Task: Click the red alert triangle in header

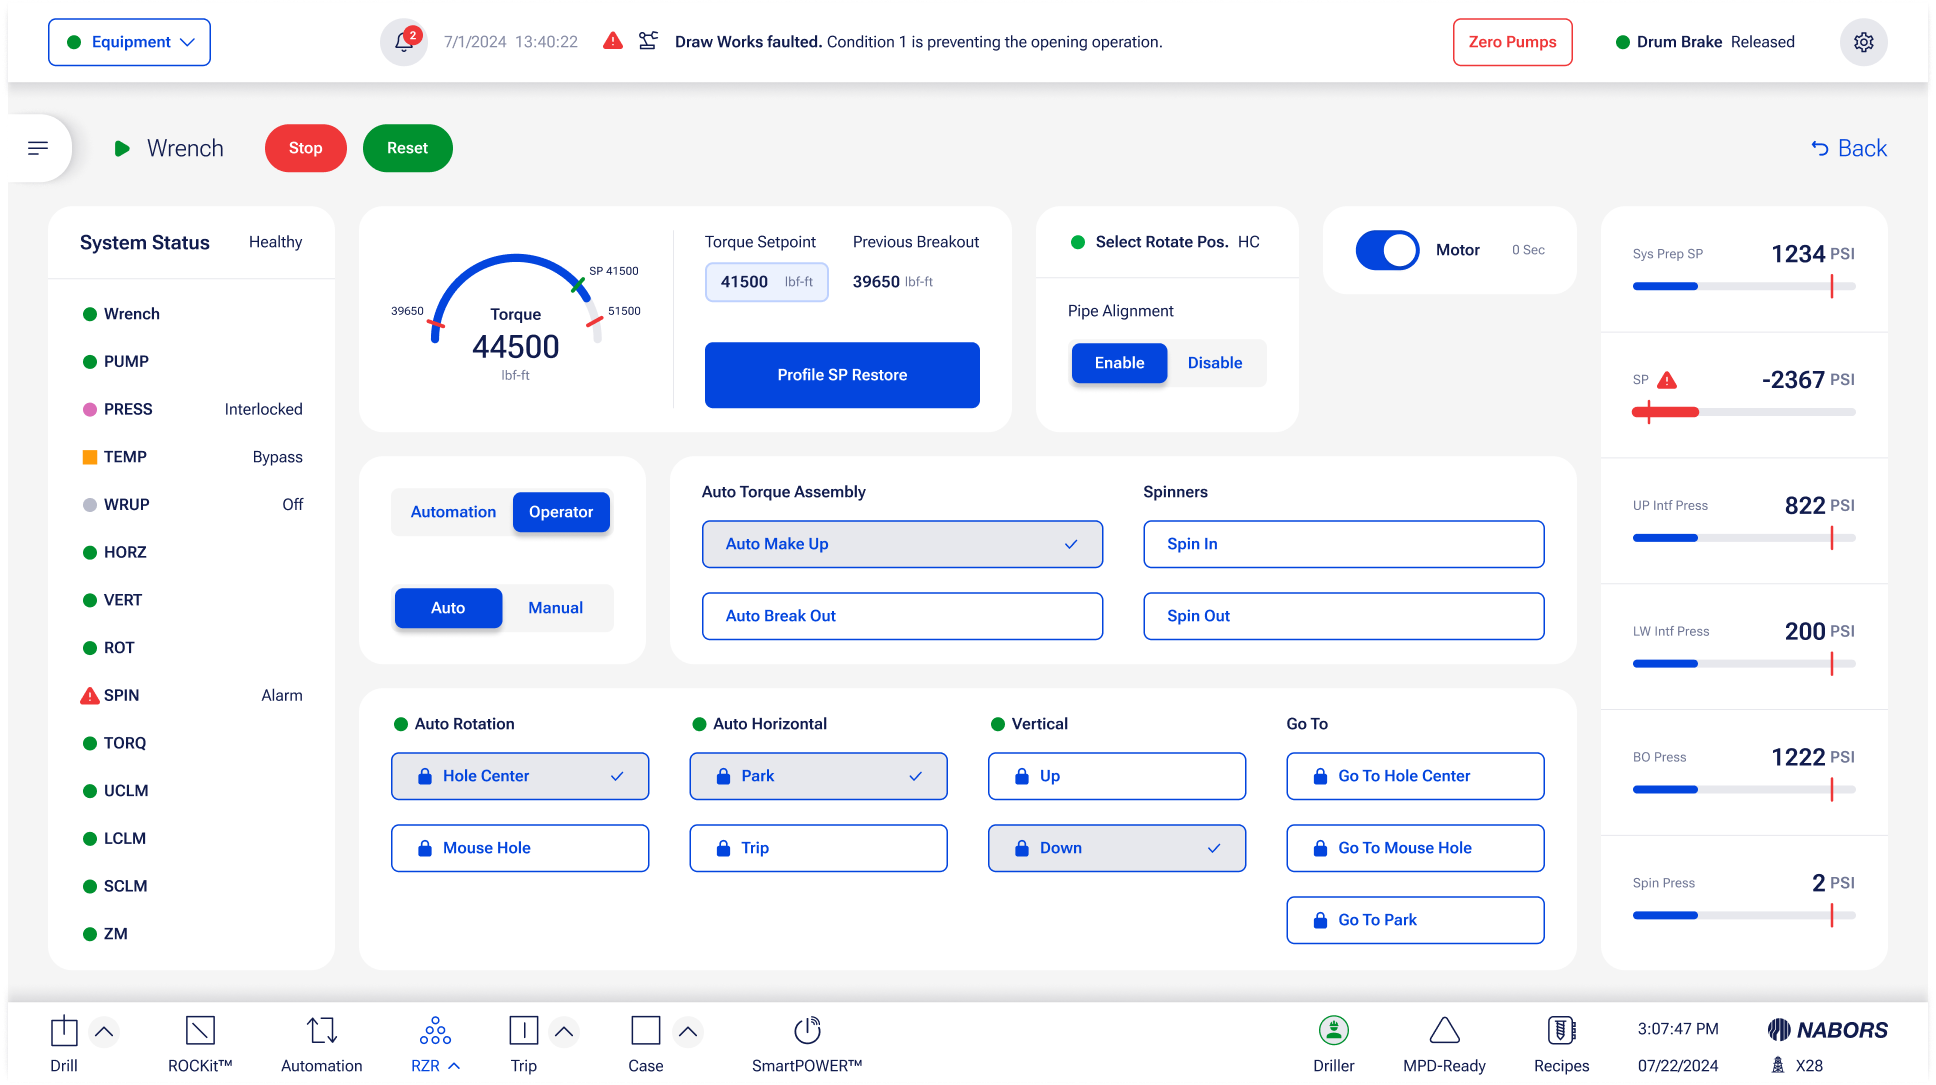Action: (x=613, y=41)
